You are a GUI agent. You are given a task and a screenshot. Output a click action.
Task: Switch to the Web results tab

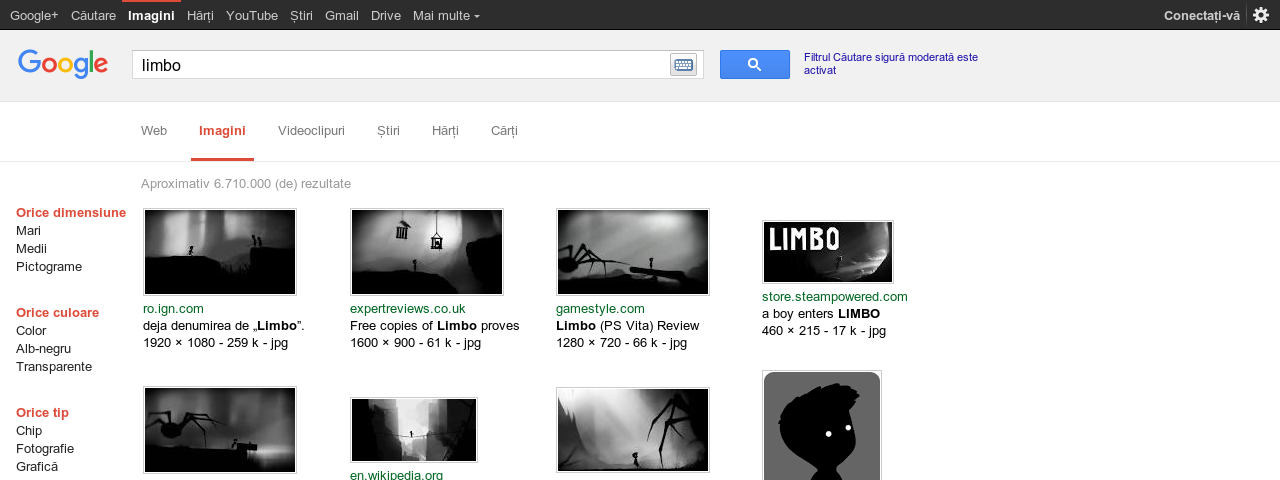154,131
